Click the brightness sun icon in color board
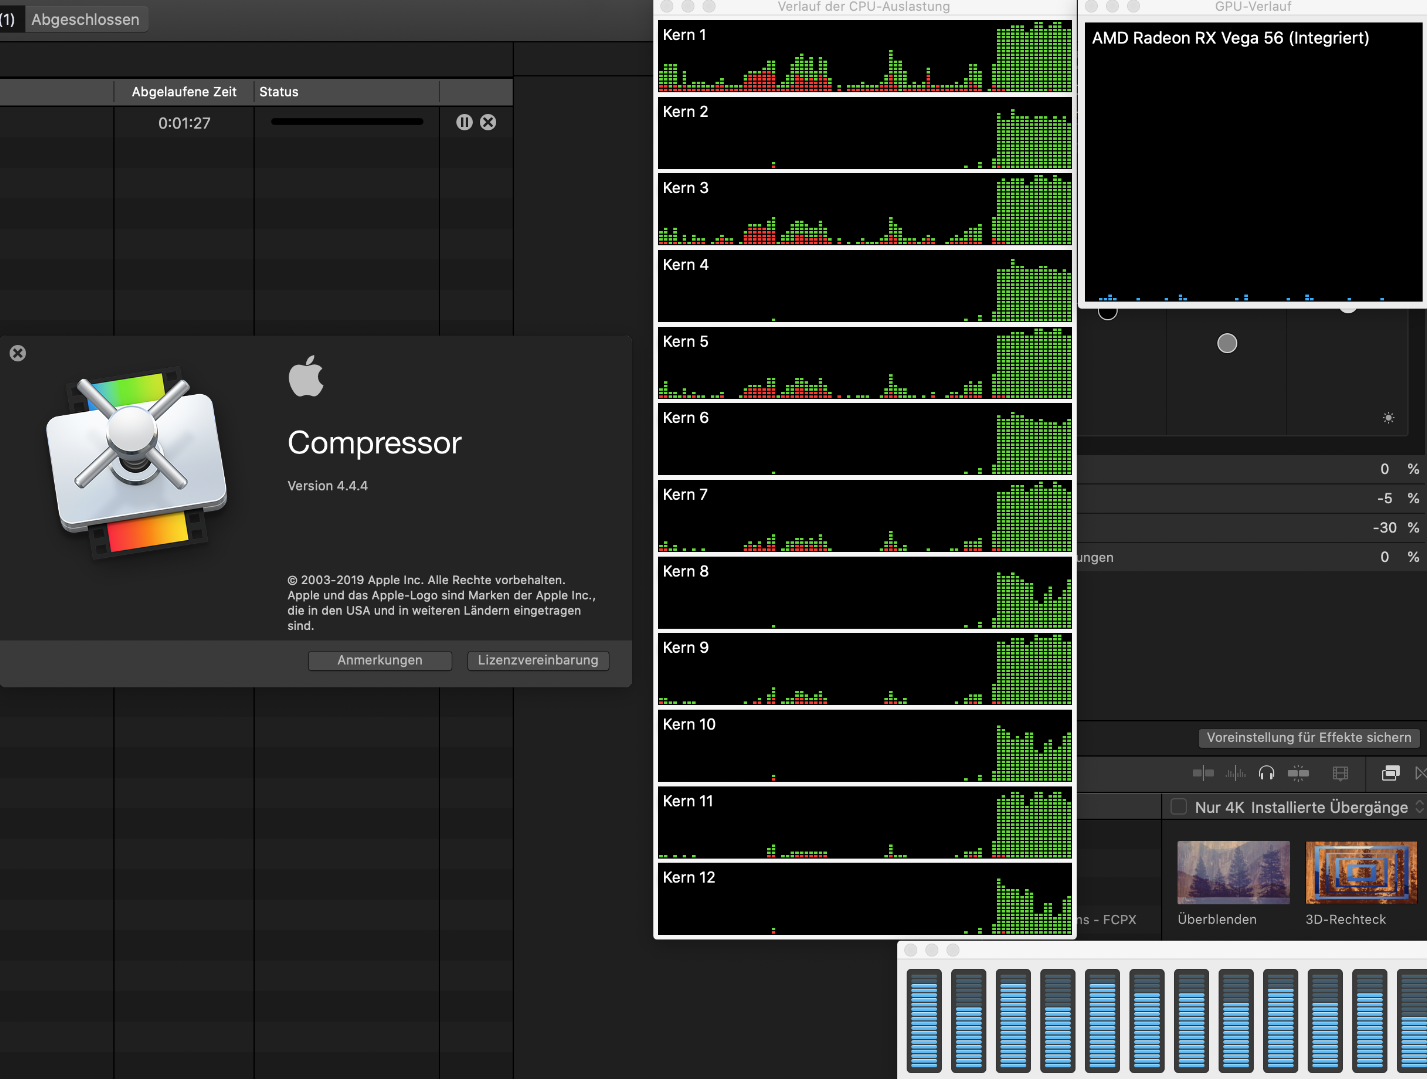This screenshot has width=1427, height=1079. pyautogui.click(x=1388, y=418)
